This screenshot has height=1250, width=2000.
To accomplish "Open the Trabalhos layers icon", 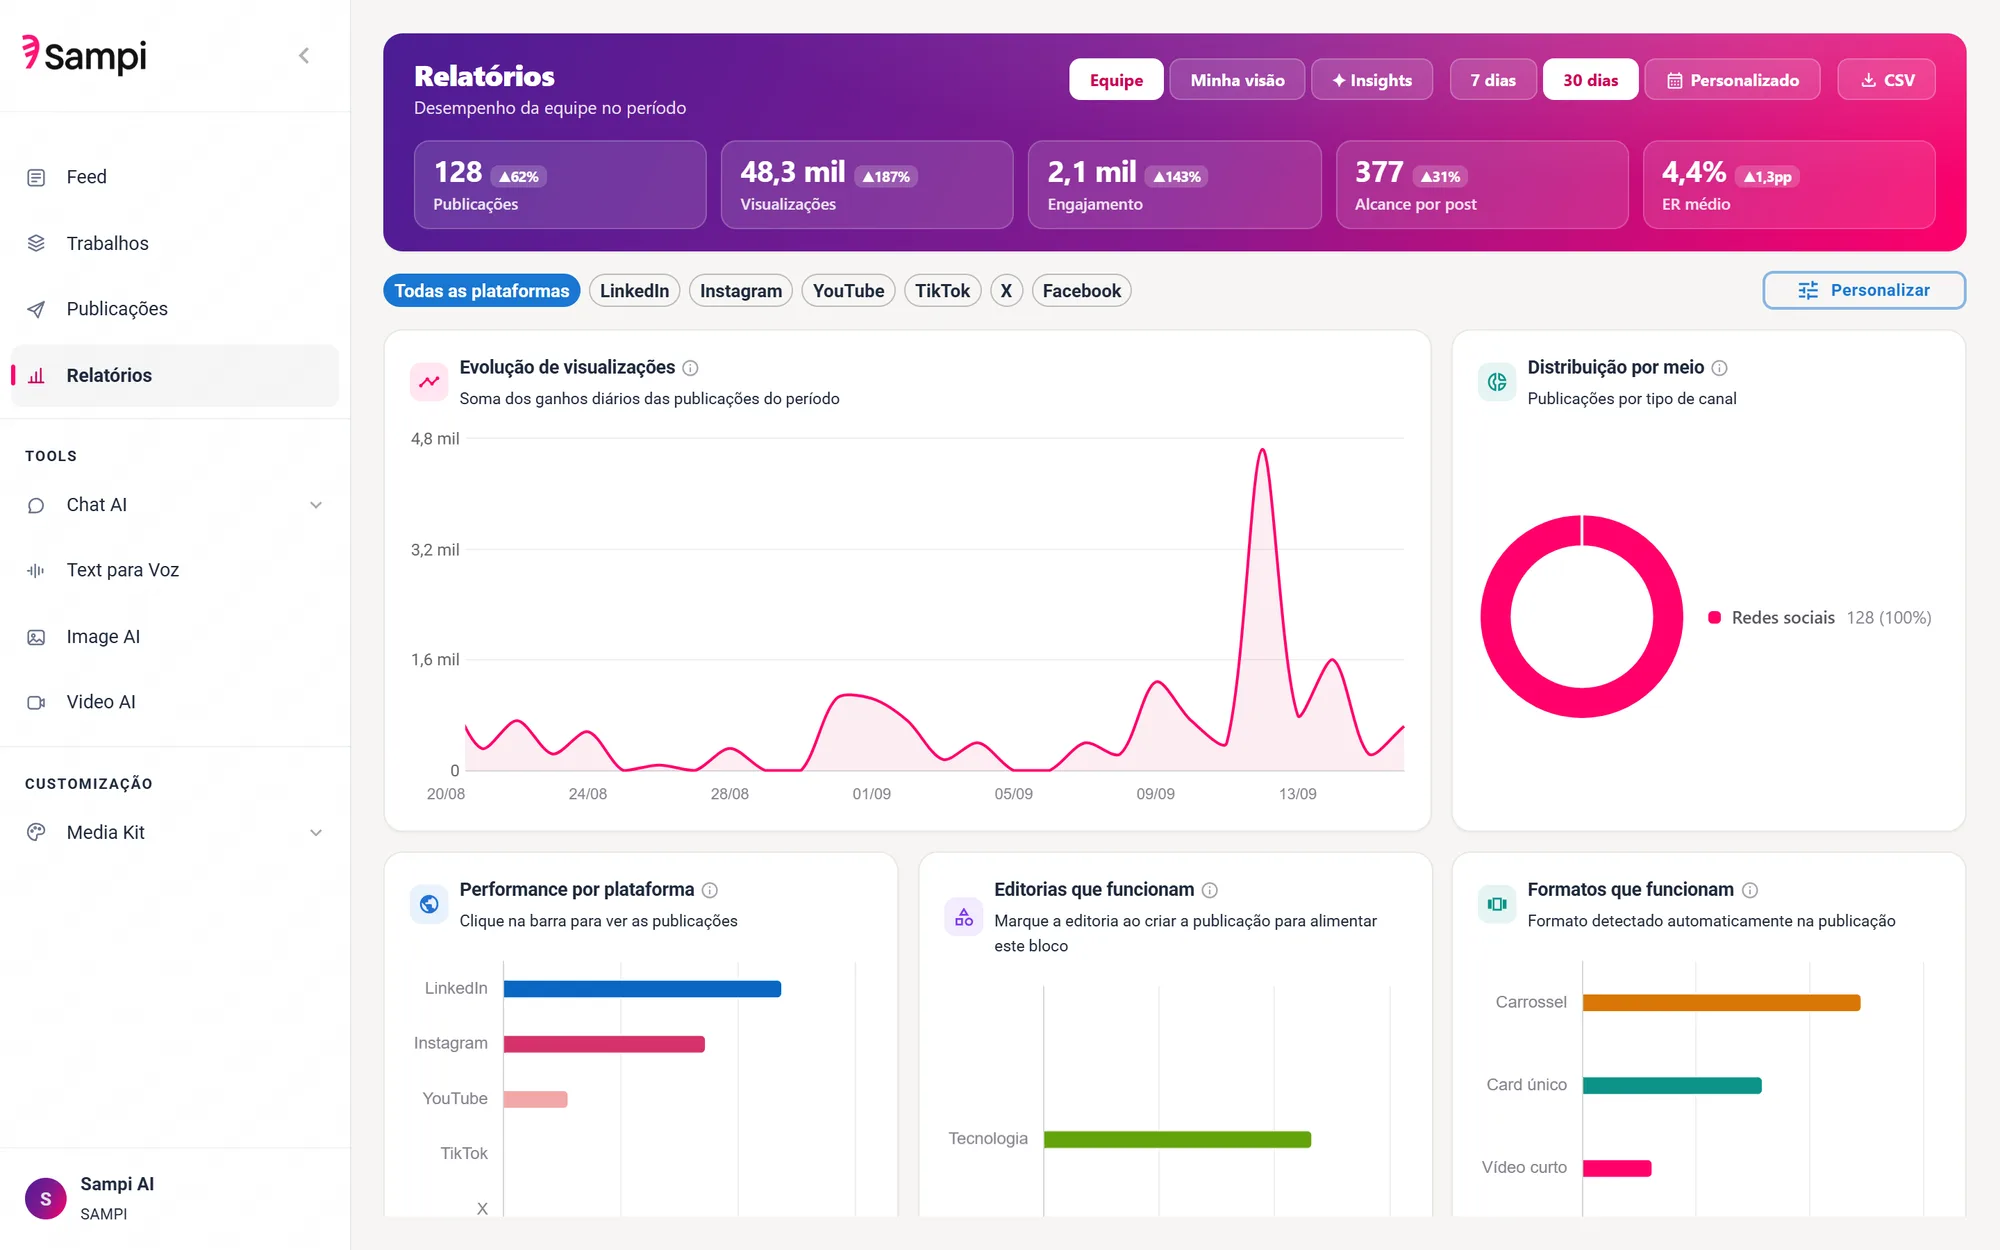I will (x=36, y=243).
